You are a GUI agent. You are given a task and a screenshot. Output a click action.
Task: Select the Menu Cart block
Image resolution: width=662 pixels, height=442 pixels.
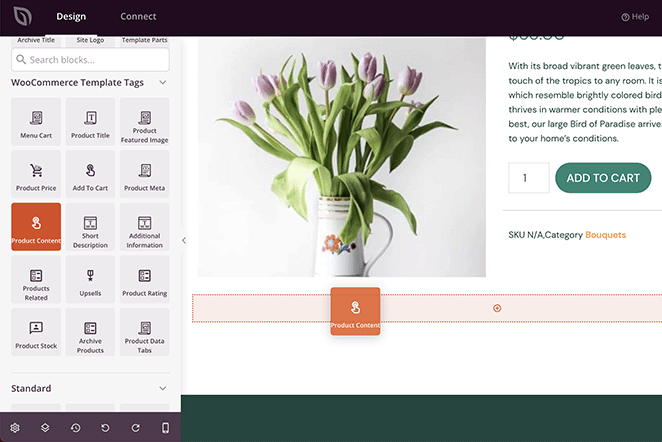36,122
